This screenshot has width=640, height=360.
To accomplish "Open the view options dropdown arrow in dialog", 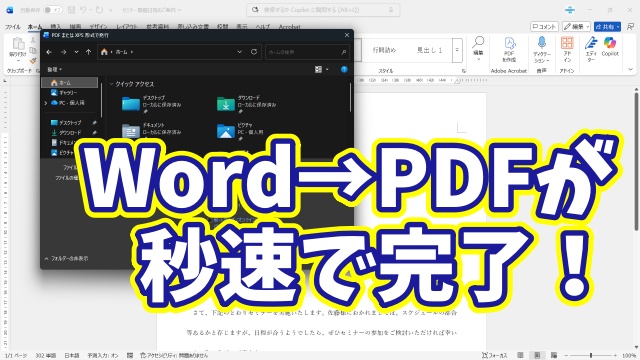I will 327,69.
